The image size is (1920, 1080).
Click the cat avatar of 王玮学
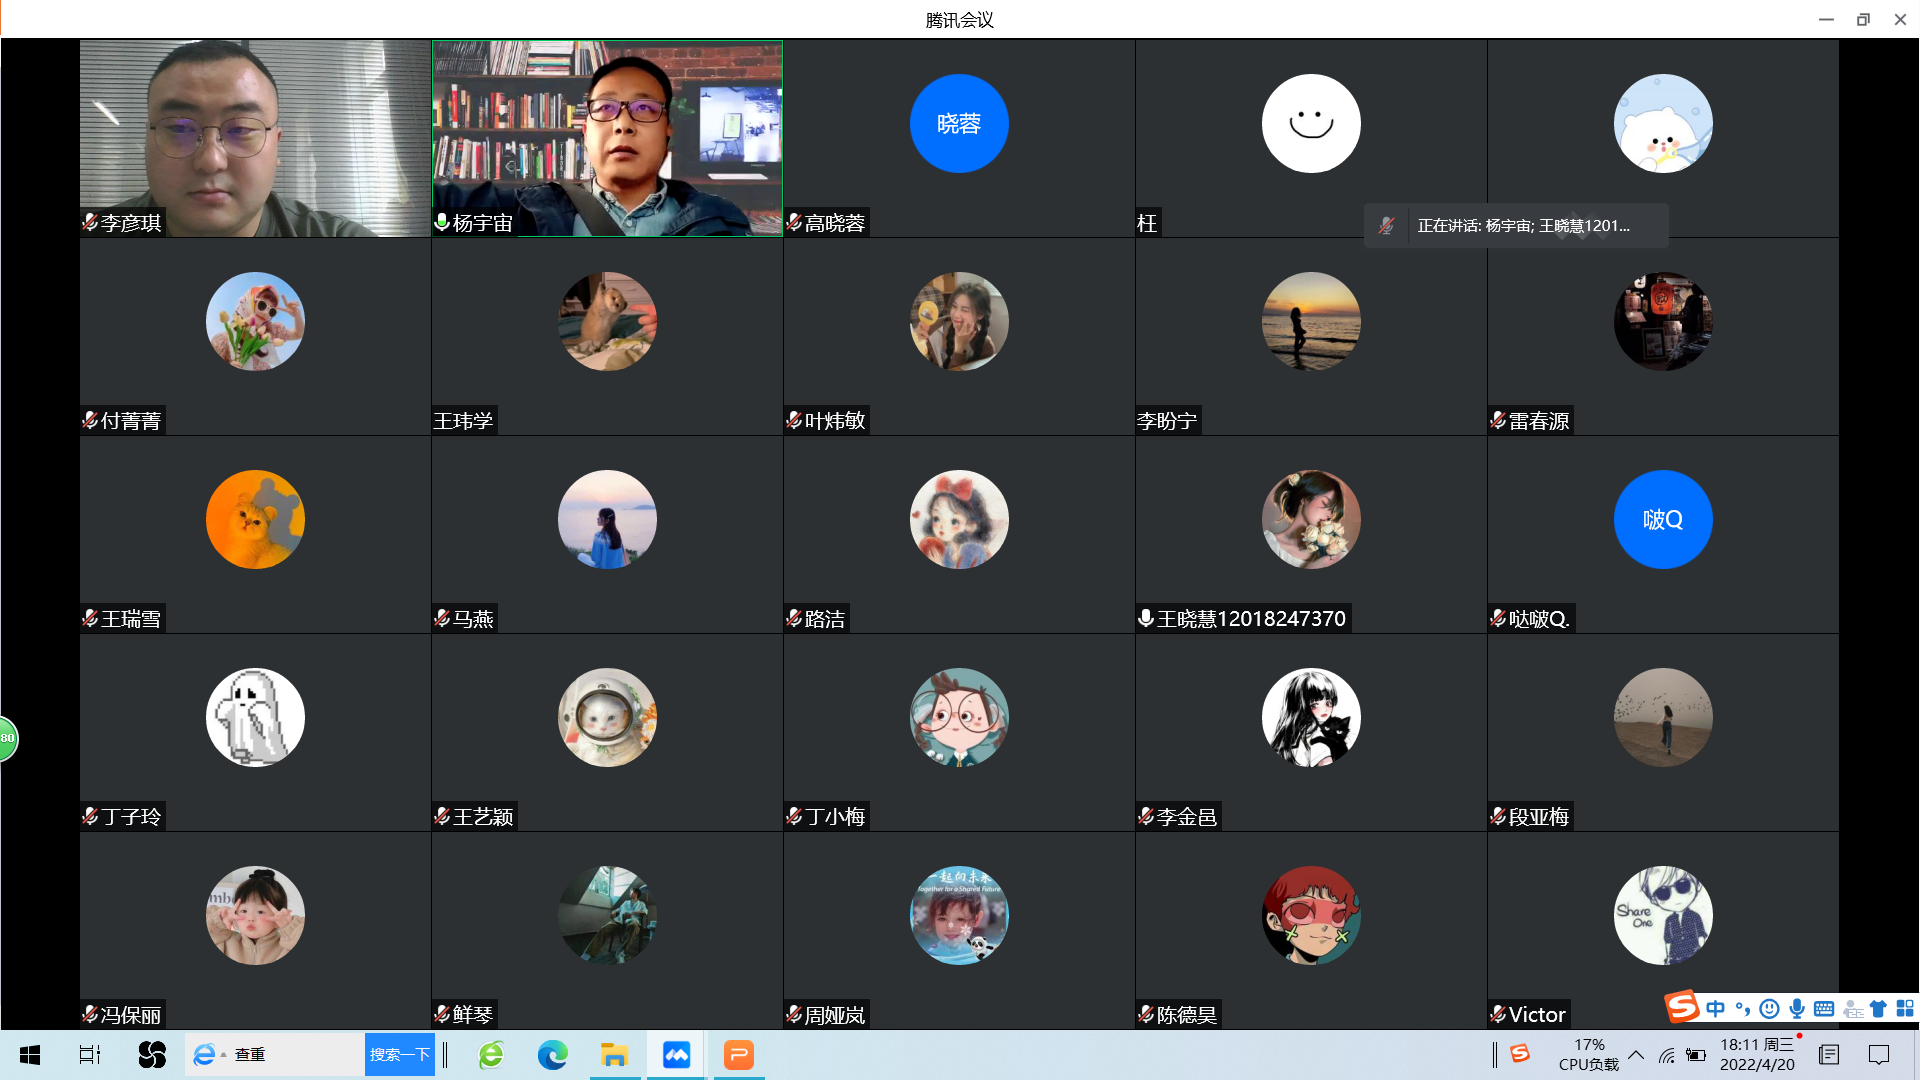click(x=607, y=321)
